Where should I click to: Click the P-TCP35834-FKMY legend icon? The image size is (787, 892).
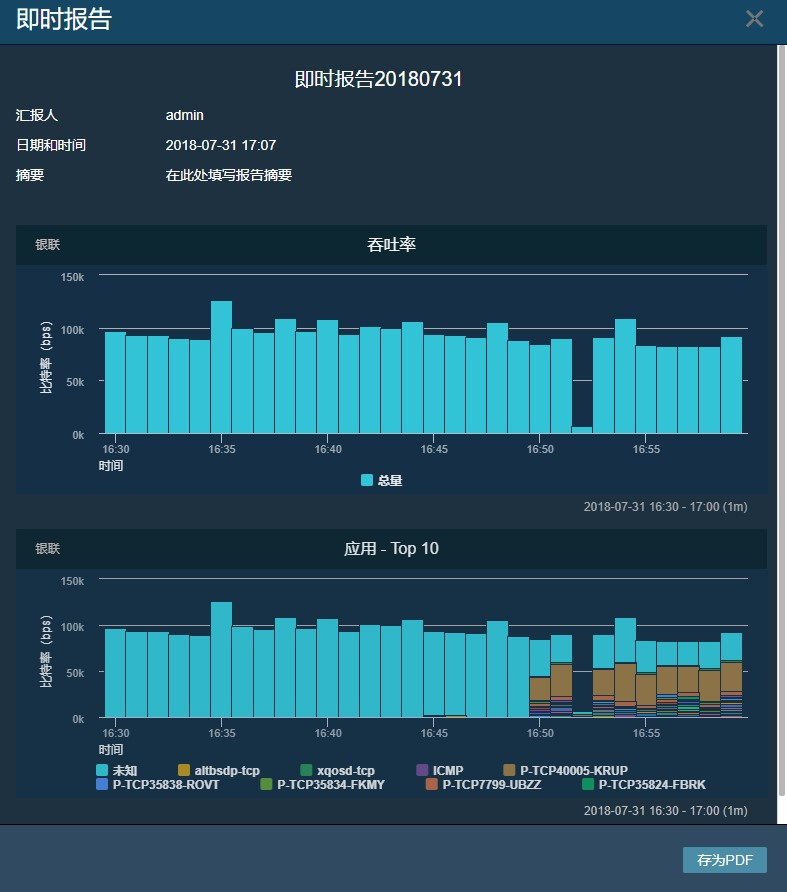(266, 785)
